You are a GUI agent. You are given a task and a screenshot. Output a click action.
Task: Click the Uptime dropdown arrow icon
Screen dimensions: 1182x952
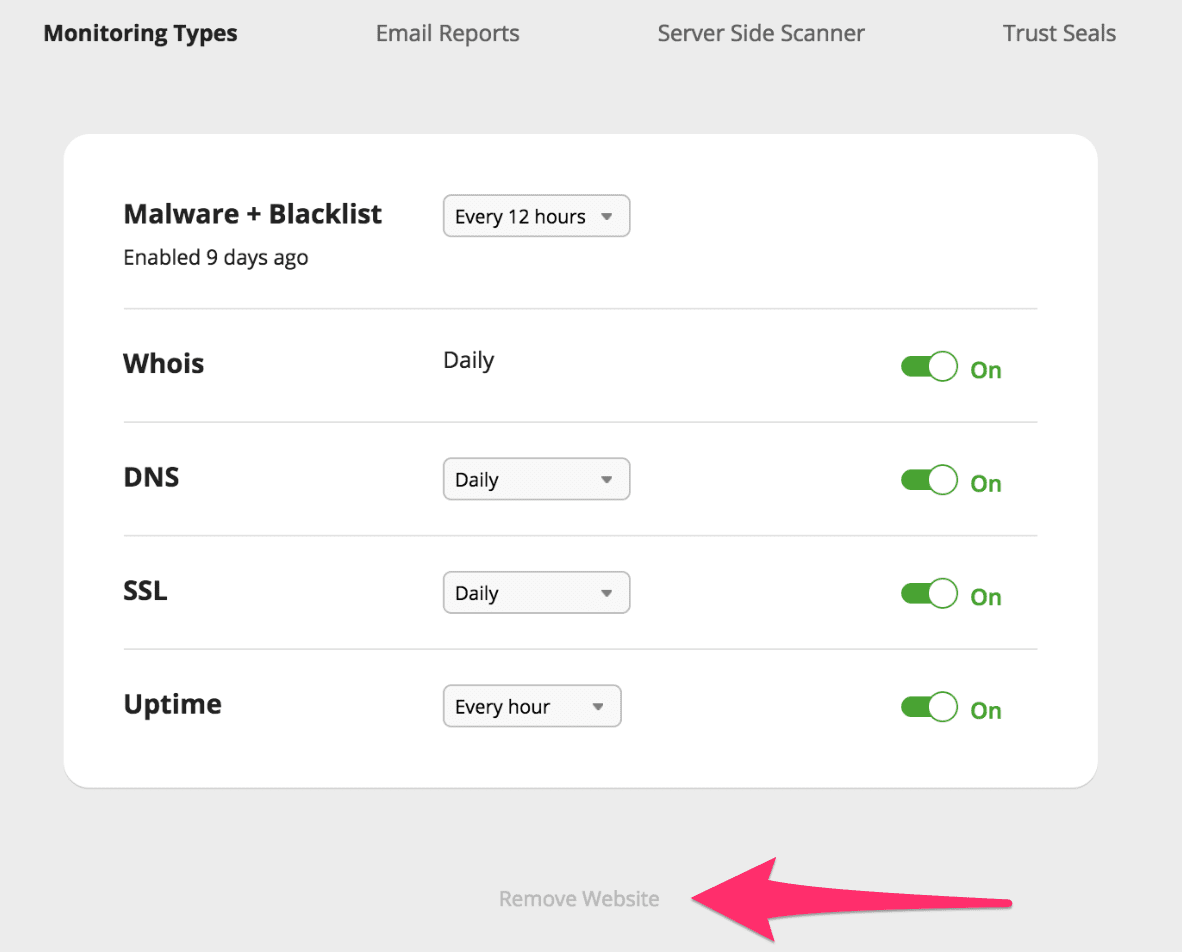click(598, 706)
